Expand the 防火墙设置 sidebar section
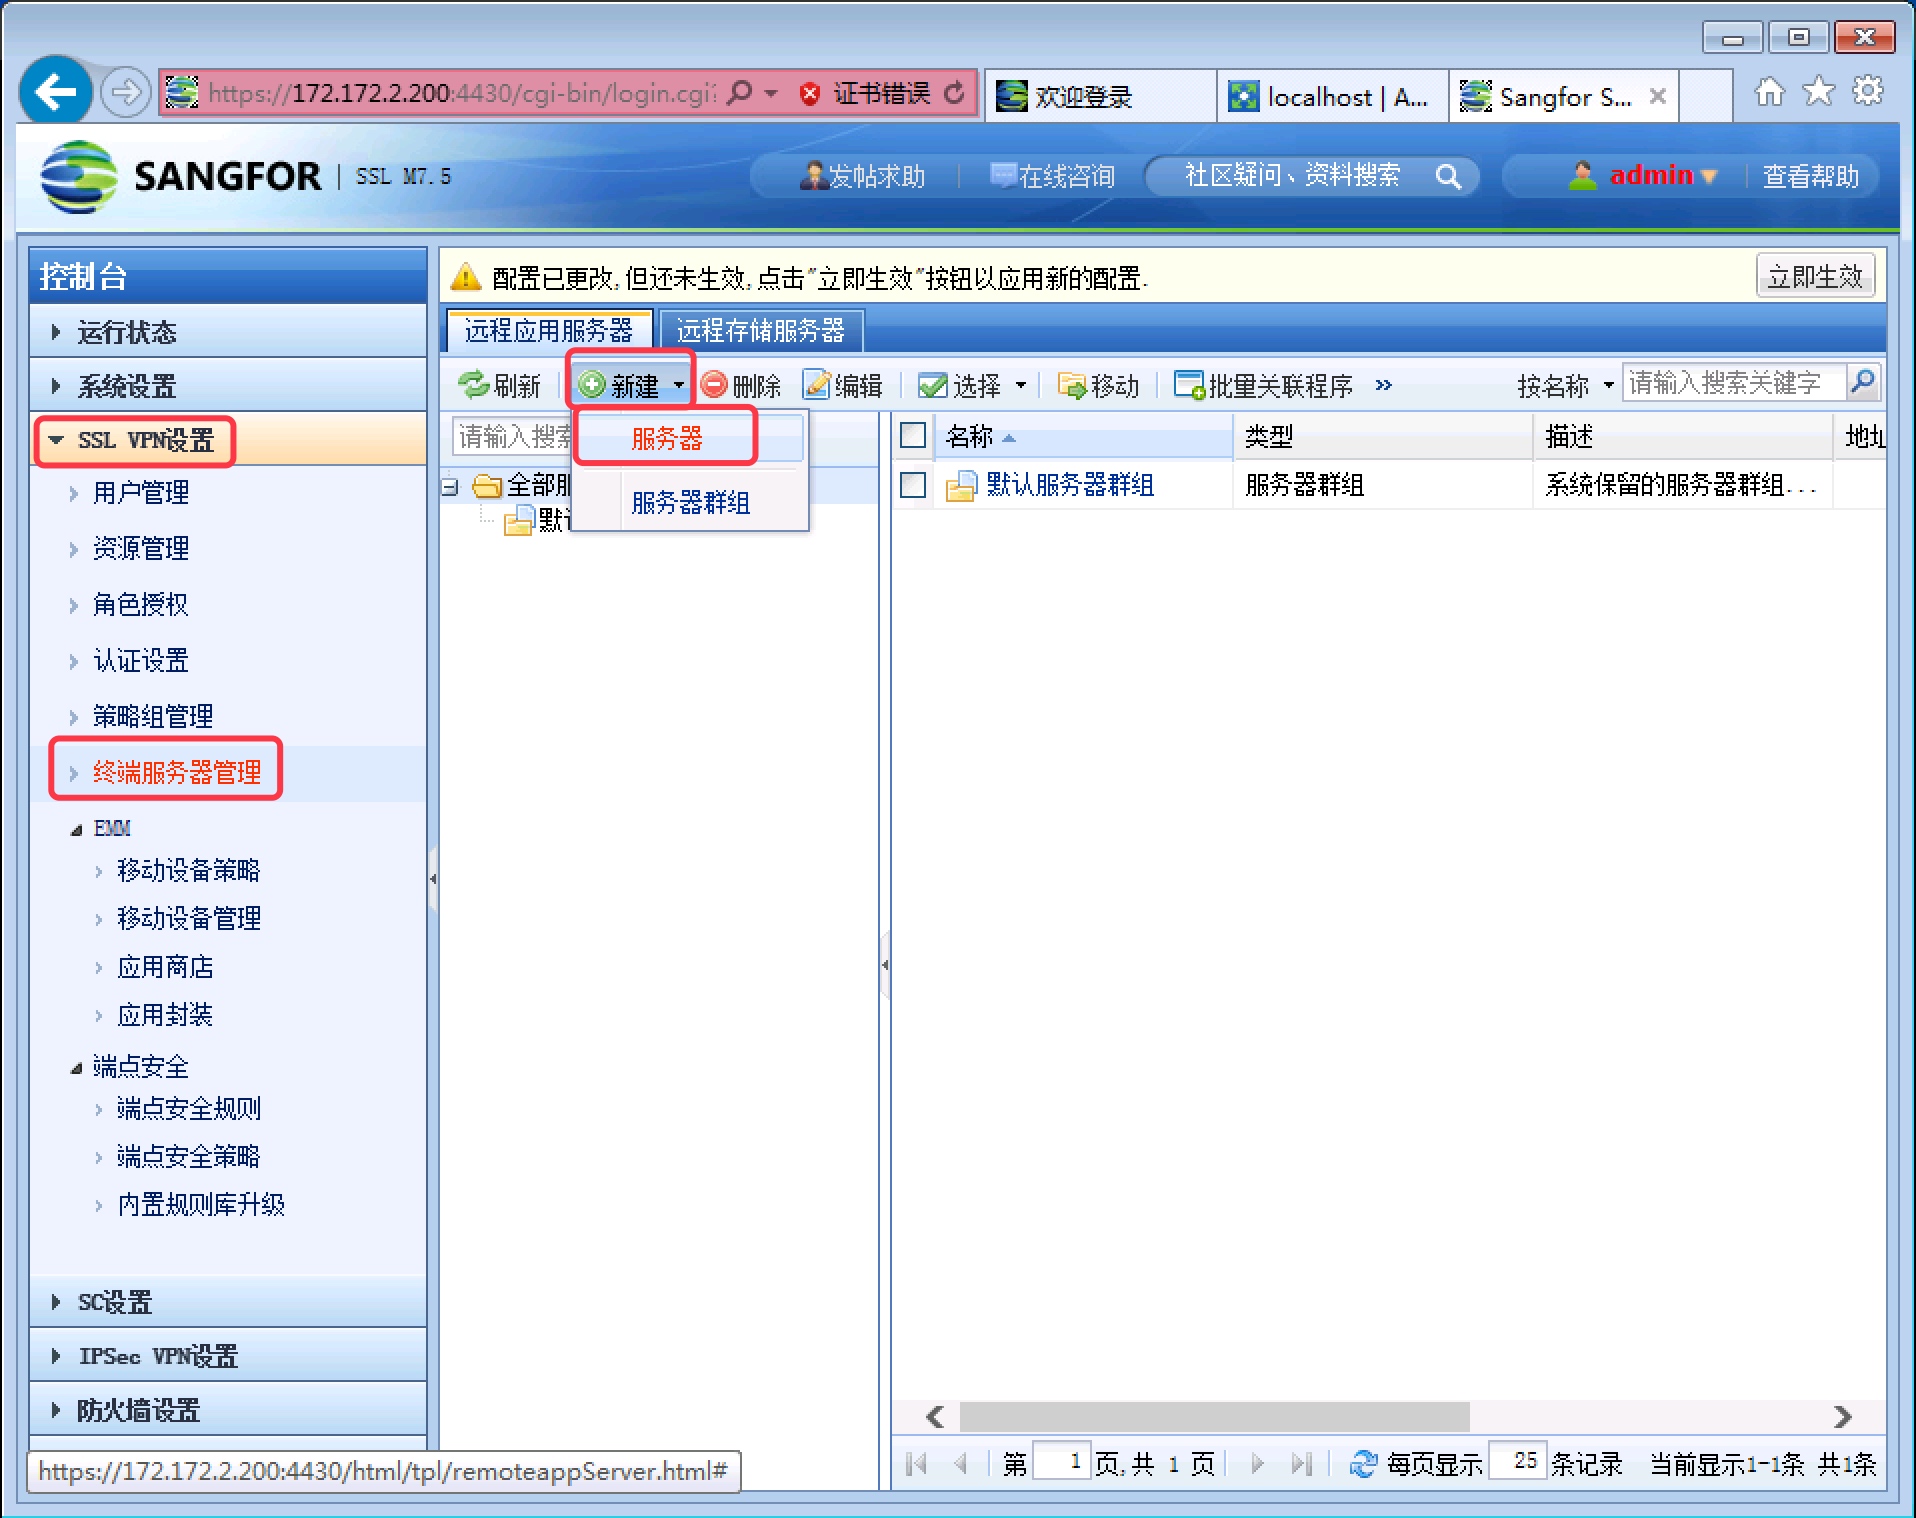1916x1518 pixels. tap(228, 1410)
